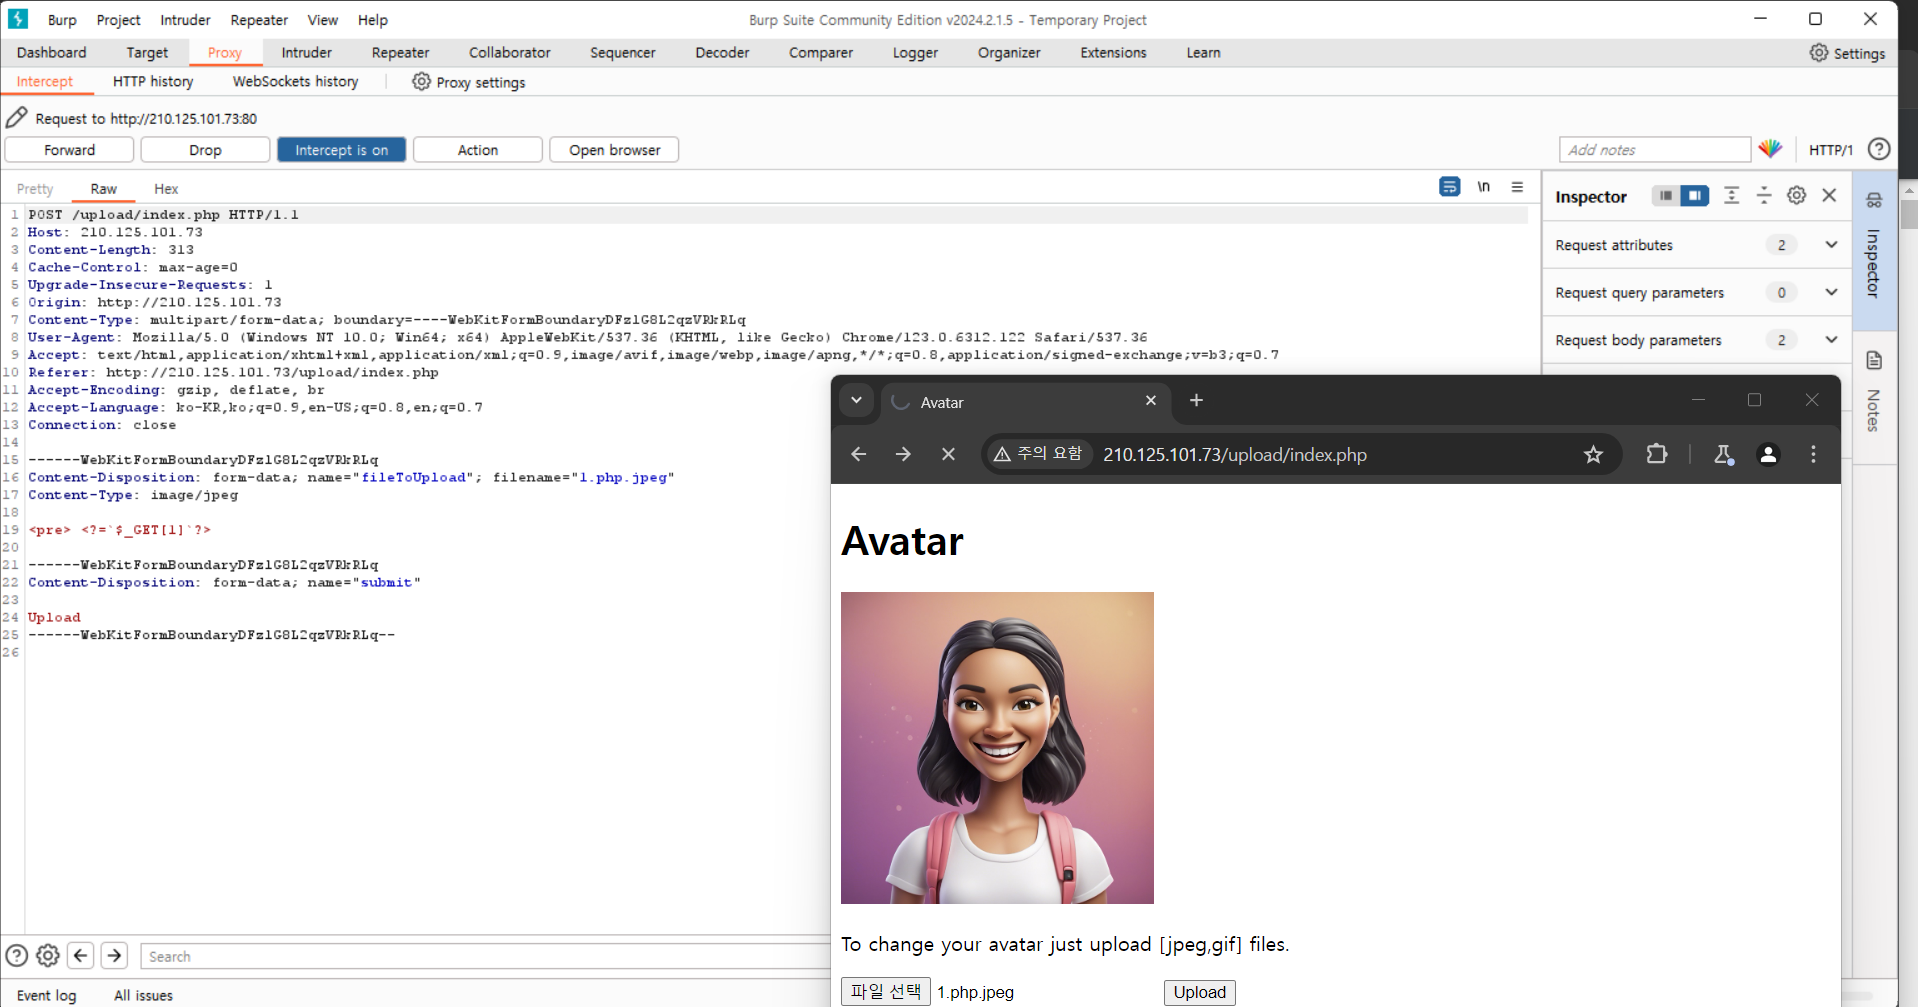
Task: Click the Inspector expand all sections icon
Action: pos(1731,196)
